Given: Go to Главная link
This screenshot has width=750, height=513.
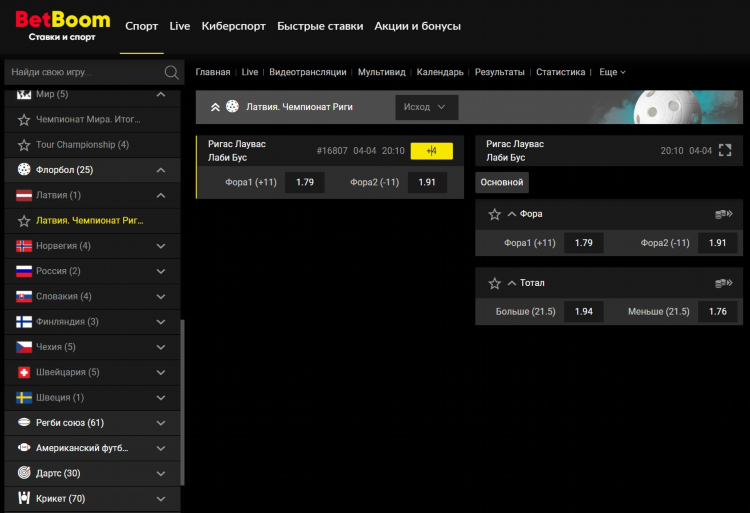Looking at the screenshot, I should pyautogui.click(x=212, y=72).
